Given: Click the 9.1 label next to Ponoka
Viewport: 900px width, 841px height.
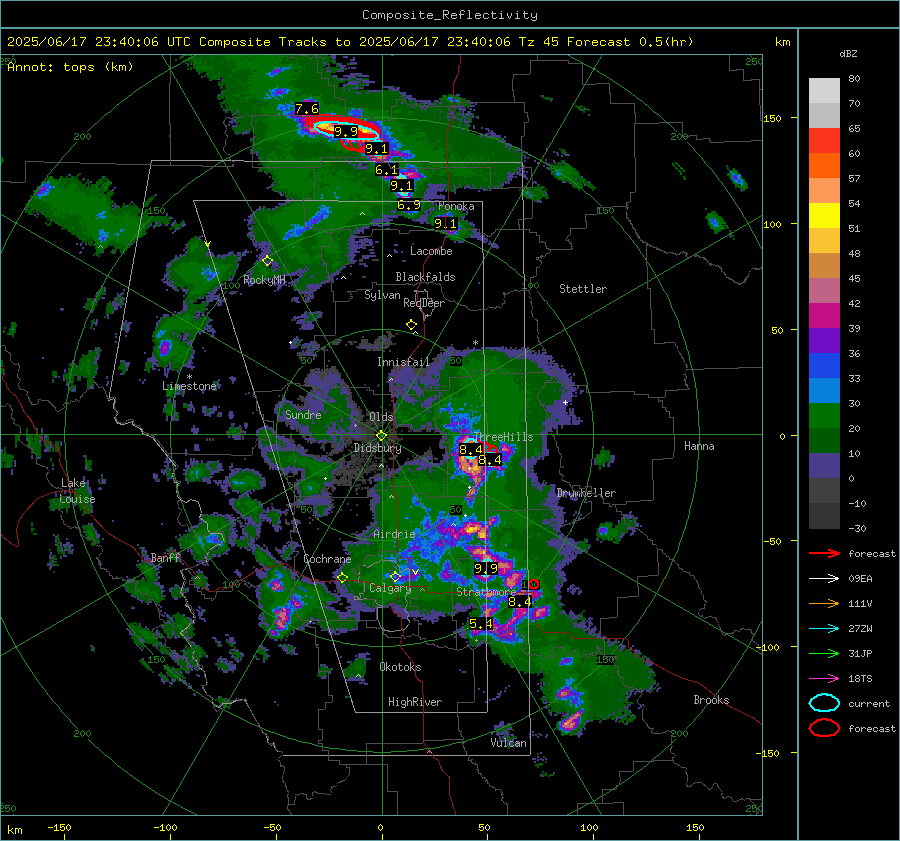Looking at the screenshot, I should [445, 223].
